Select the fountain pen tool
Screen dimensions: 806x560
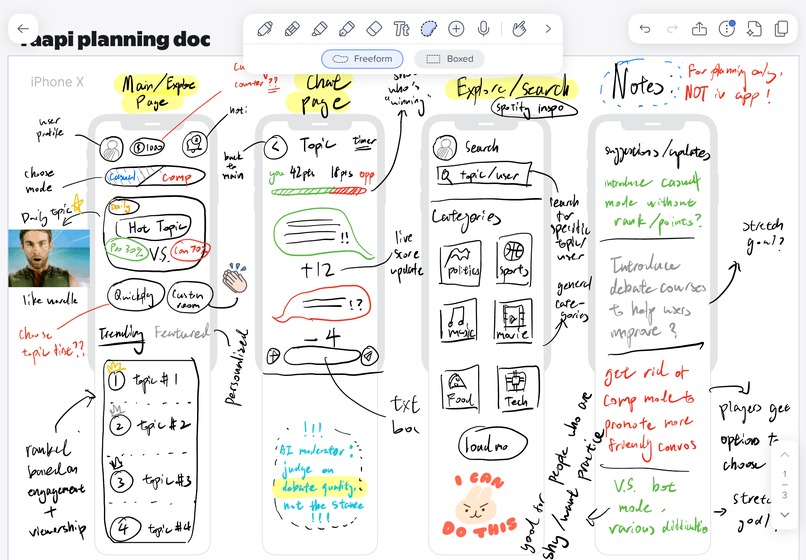347,29
